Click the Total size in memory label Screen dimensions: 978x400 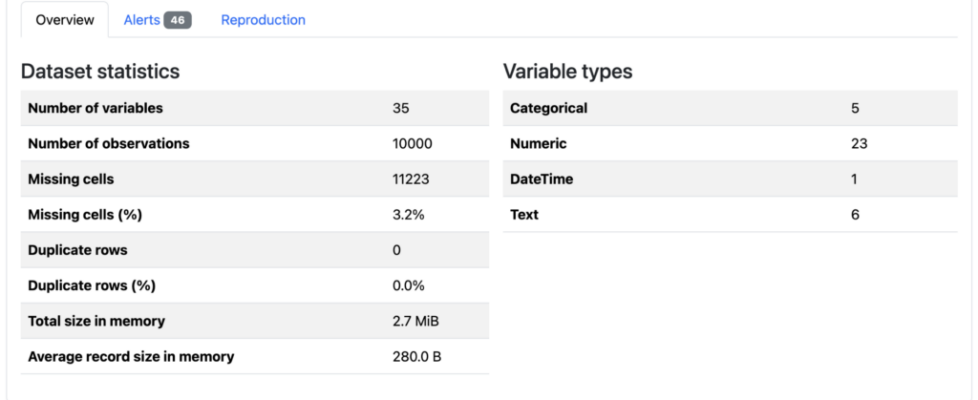coord(96,321)
